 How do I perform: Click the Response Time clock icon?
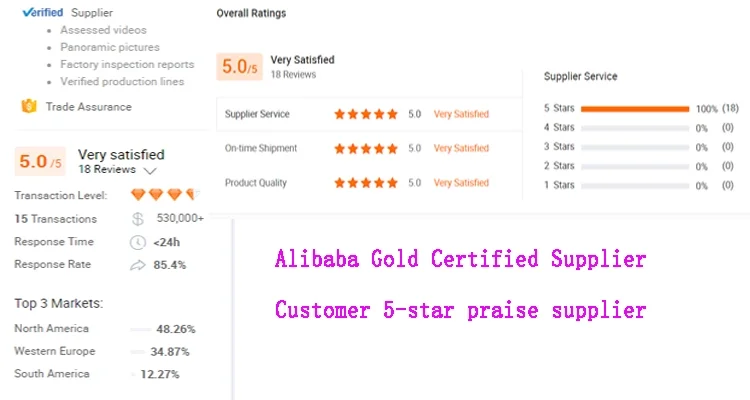point(138,242)
